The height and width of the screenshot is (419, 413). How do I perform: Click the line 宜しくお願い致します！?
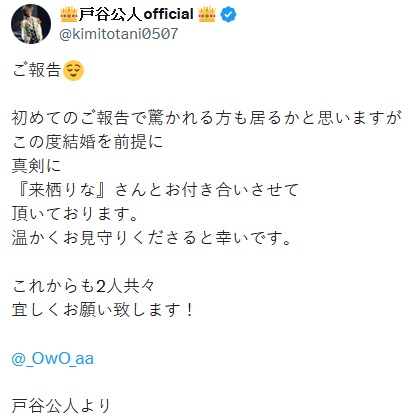click(103, 310)
